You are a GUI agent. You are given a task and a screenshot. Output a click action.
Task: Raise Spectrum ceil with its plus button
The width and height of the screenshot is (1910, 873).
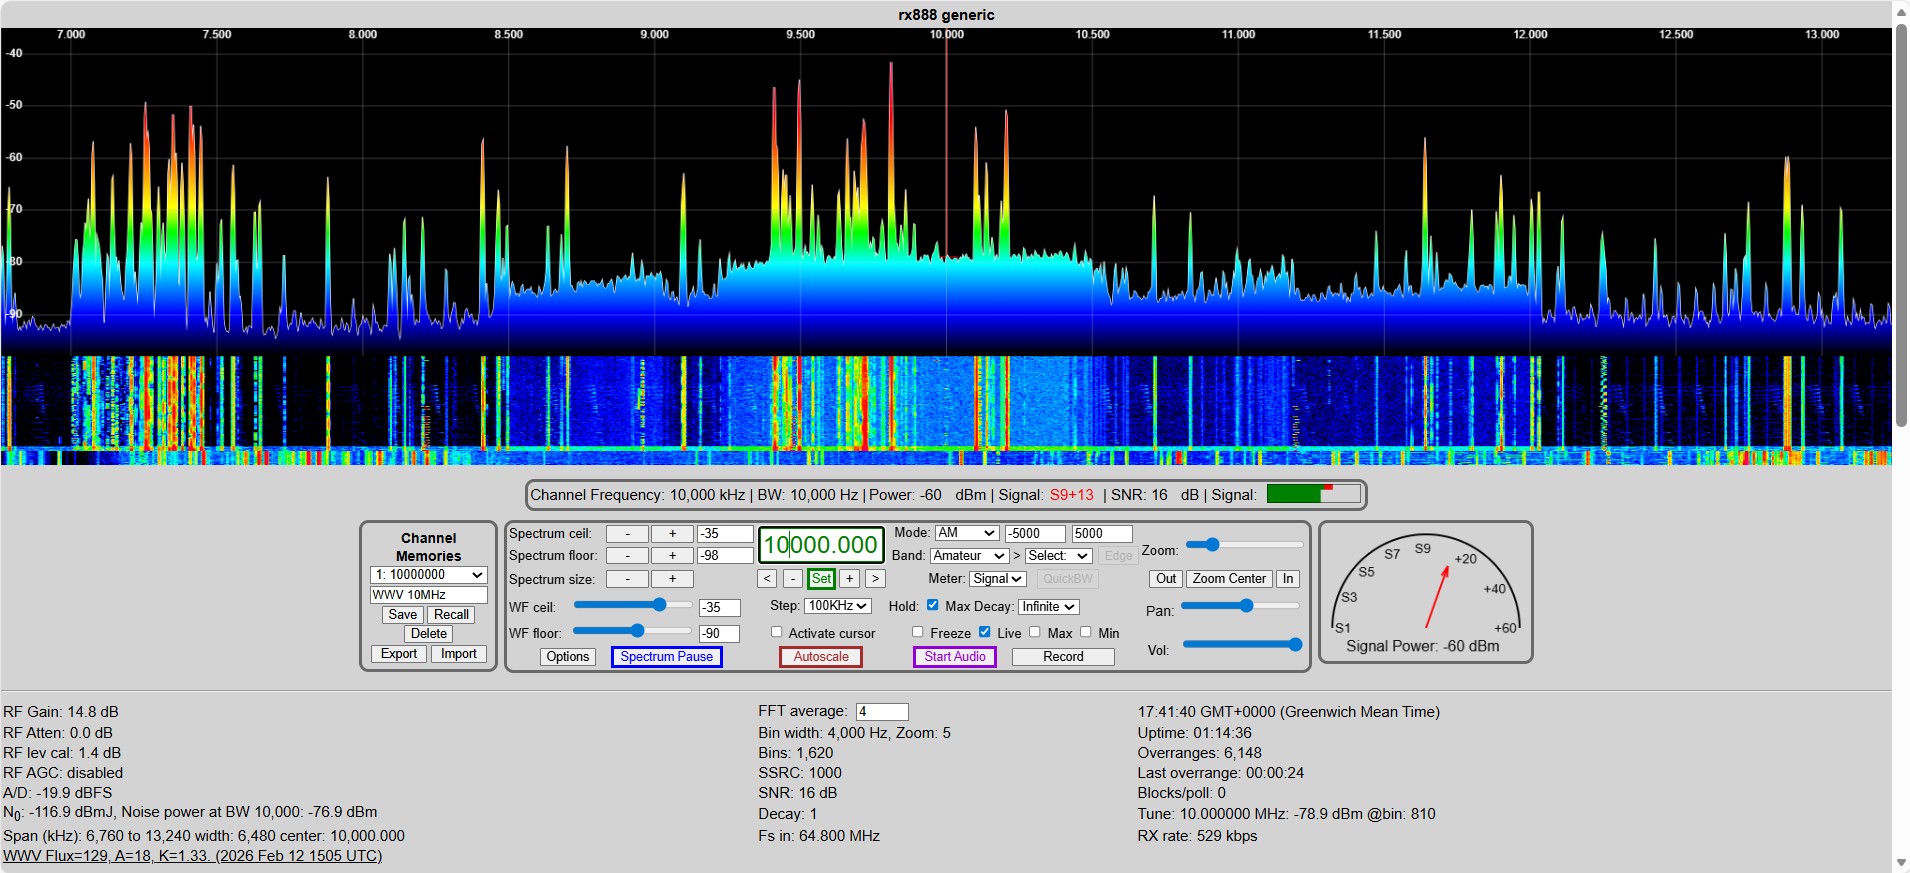coord(672,534)
